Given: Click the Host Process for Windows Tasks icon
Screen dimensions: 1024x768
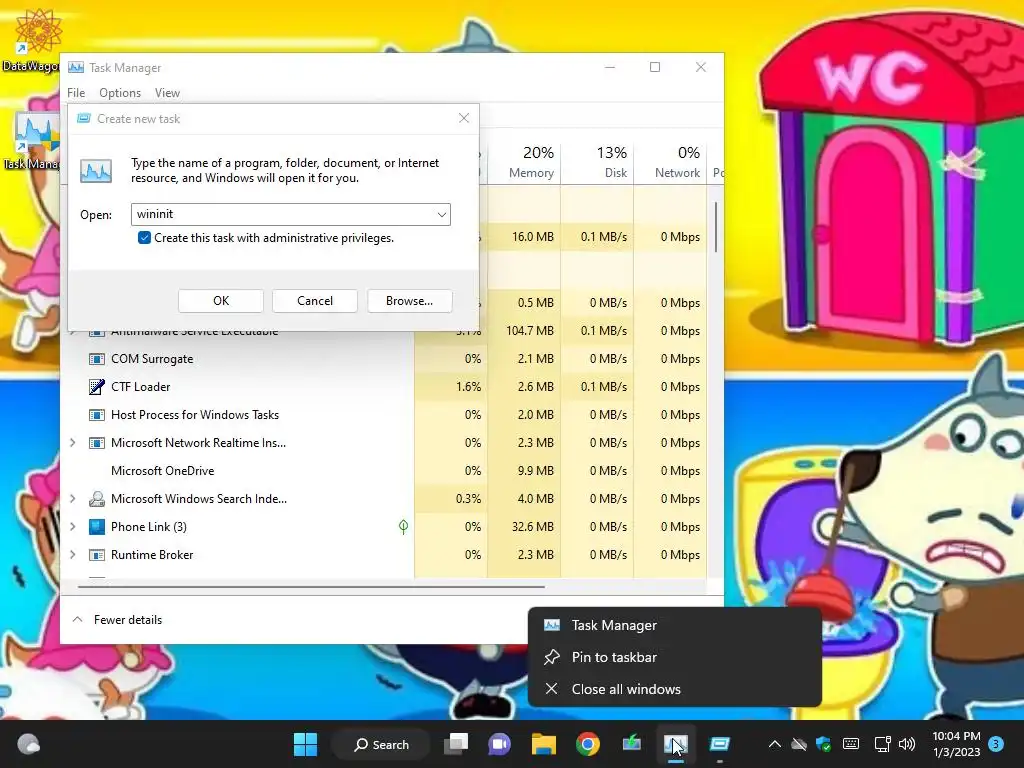Looking at the screenshot, I should (x=97, y=415).
